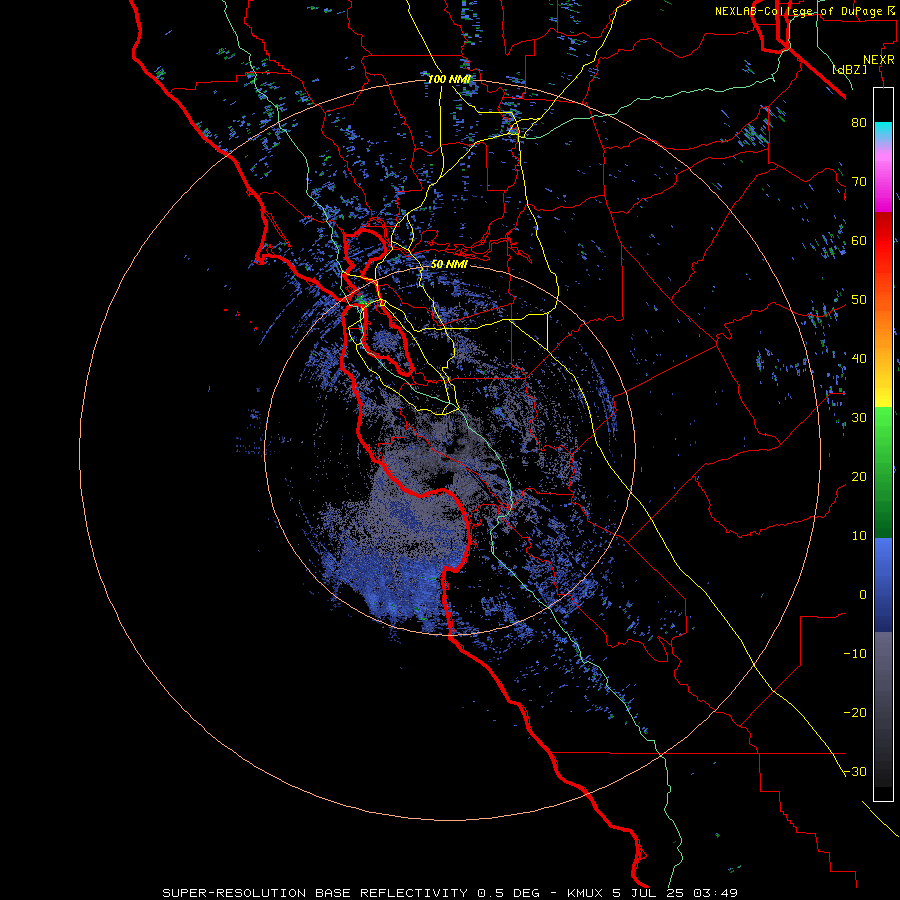
Task: Click the 40 value on dBZ scale
Action: [859, 358]
